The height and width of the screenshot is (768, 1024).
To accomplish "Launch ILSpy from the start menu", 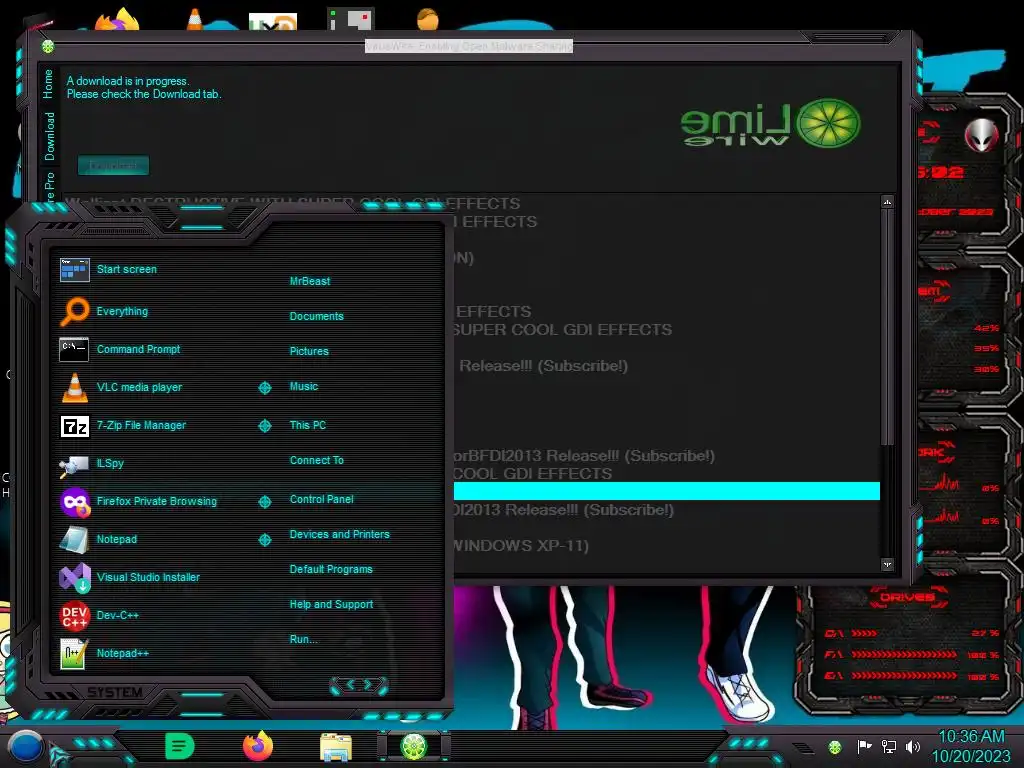I will coord(92,464).
